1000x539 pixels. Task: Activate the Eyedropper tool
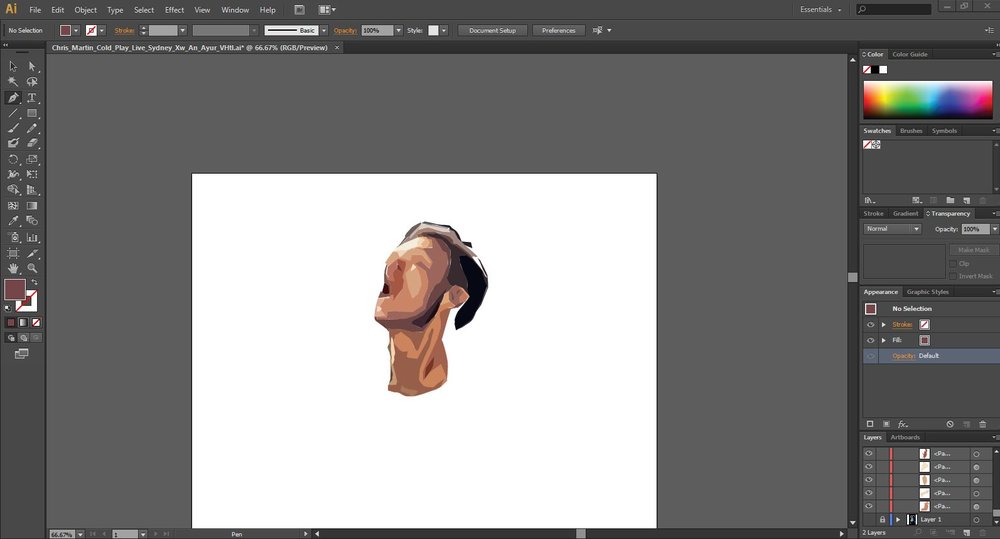[13, 221]
